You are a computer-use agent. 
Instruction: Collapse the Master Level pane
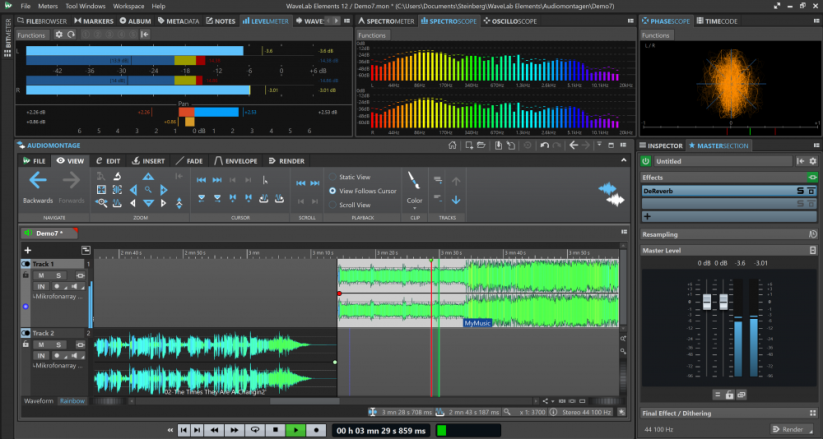pos(813,250)
